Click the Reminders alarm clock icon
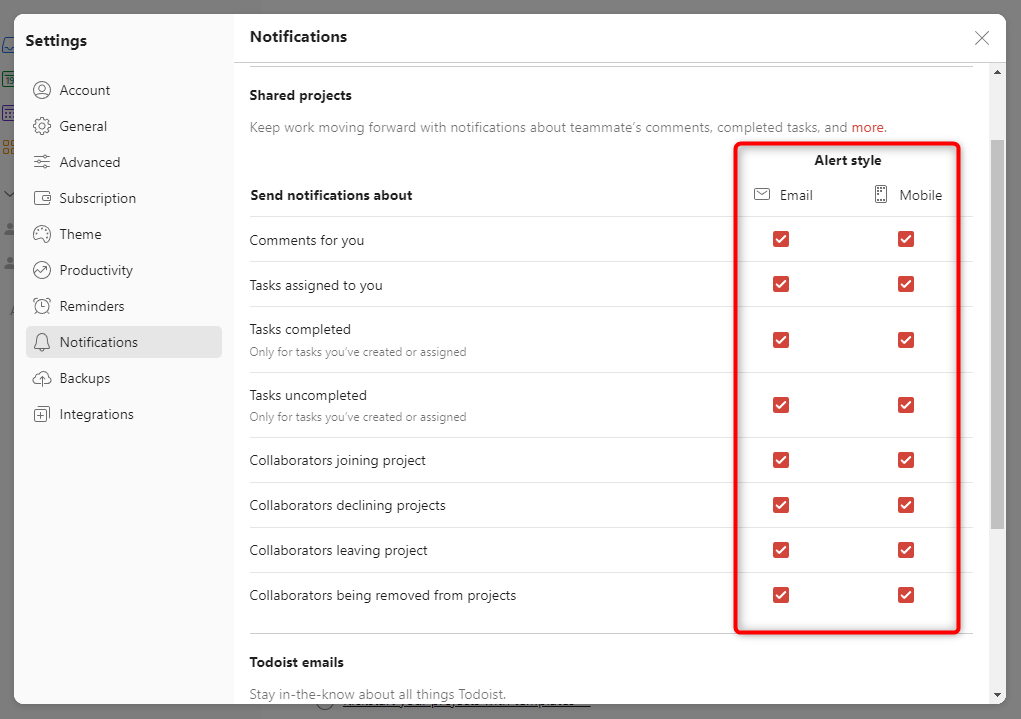This screenshot has height=719, width=1021. [x=42, y=306]
